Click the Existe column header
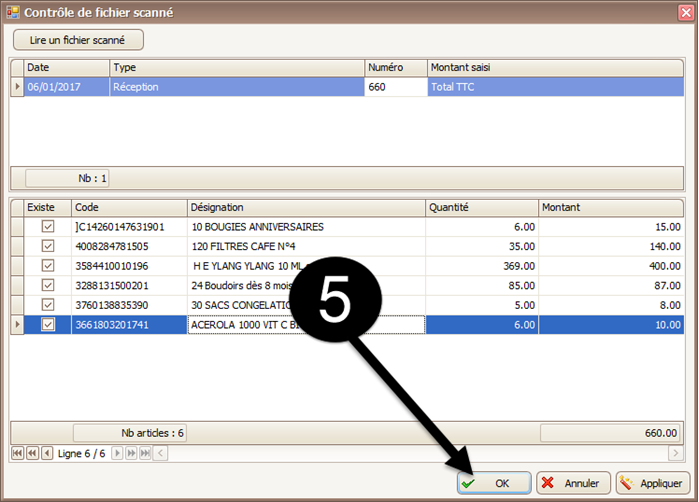The height and width of the screenshot is (502, 699). point(48,207)
